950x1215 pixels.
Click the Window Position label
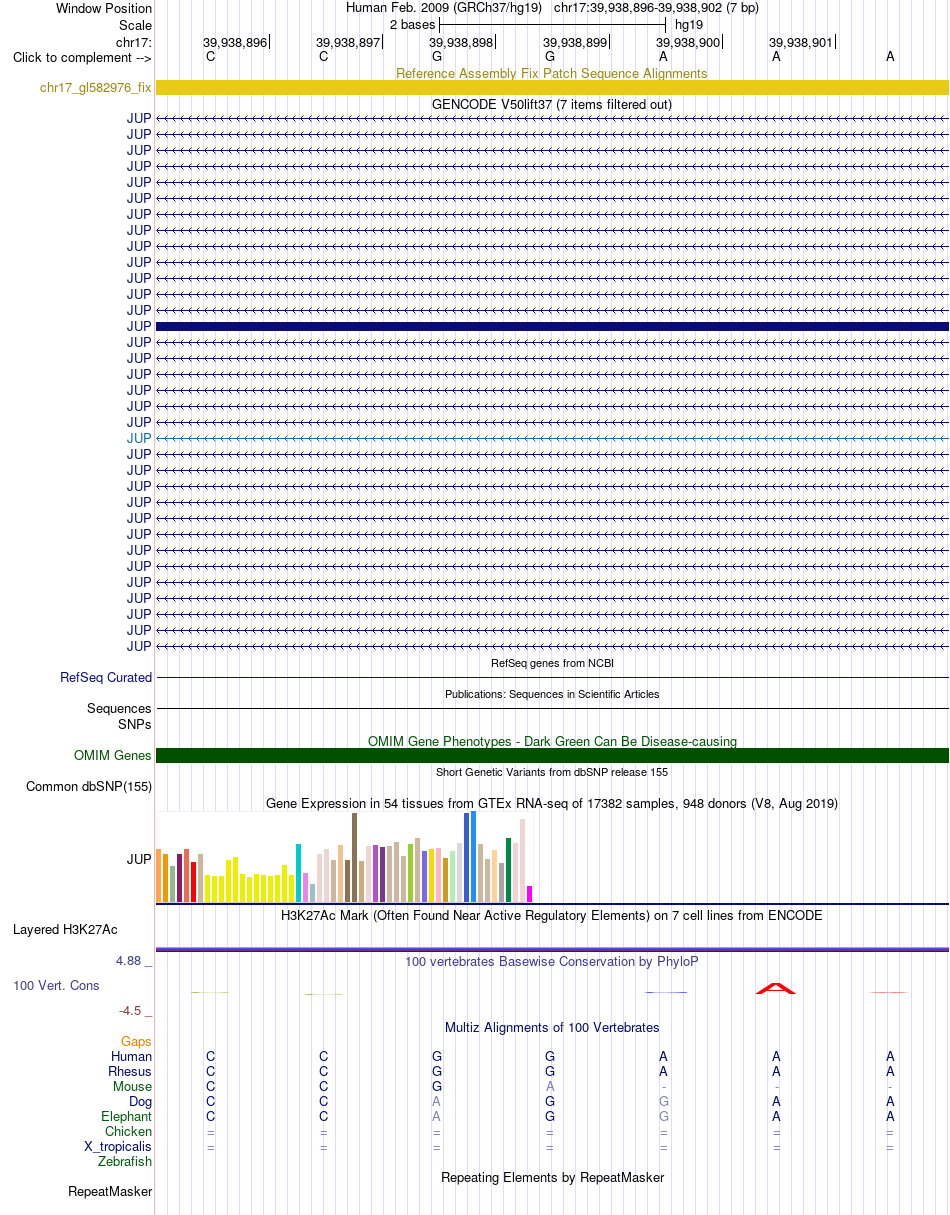click(104, 8)
